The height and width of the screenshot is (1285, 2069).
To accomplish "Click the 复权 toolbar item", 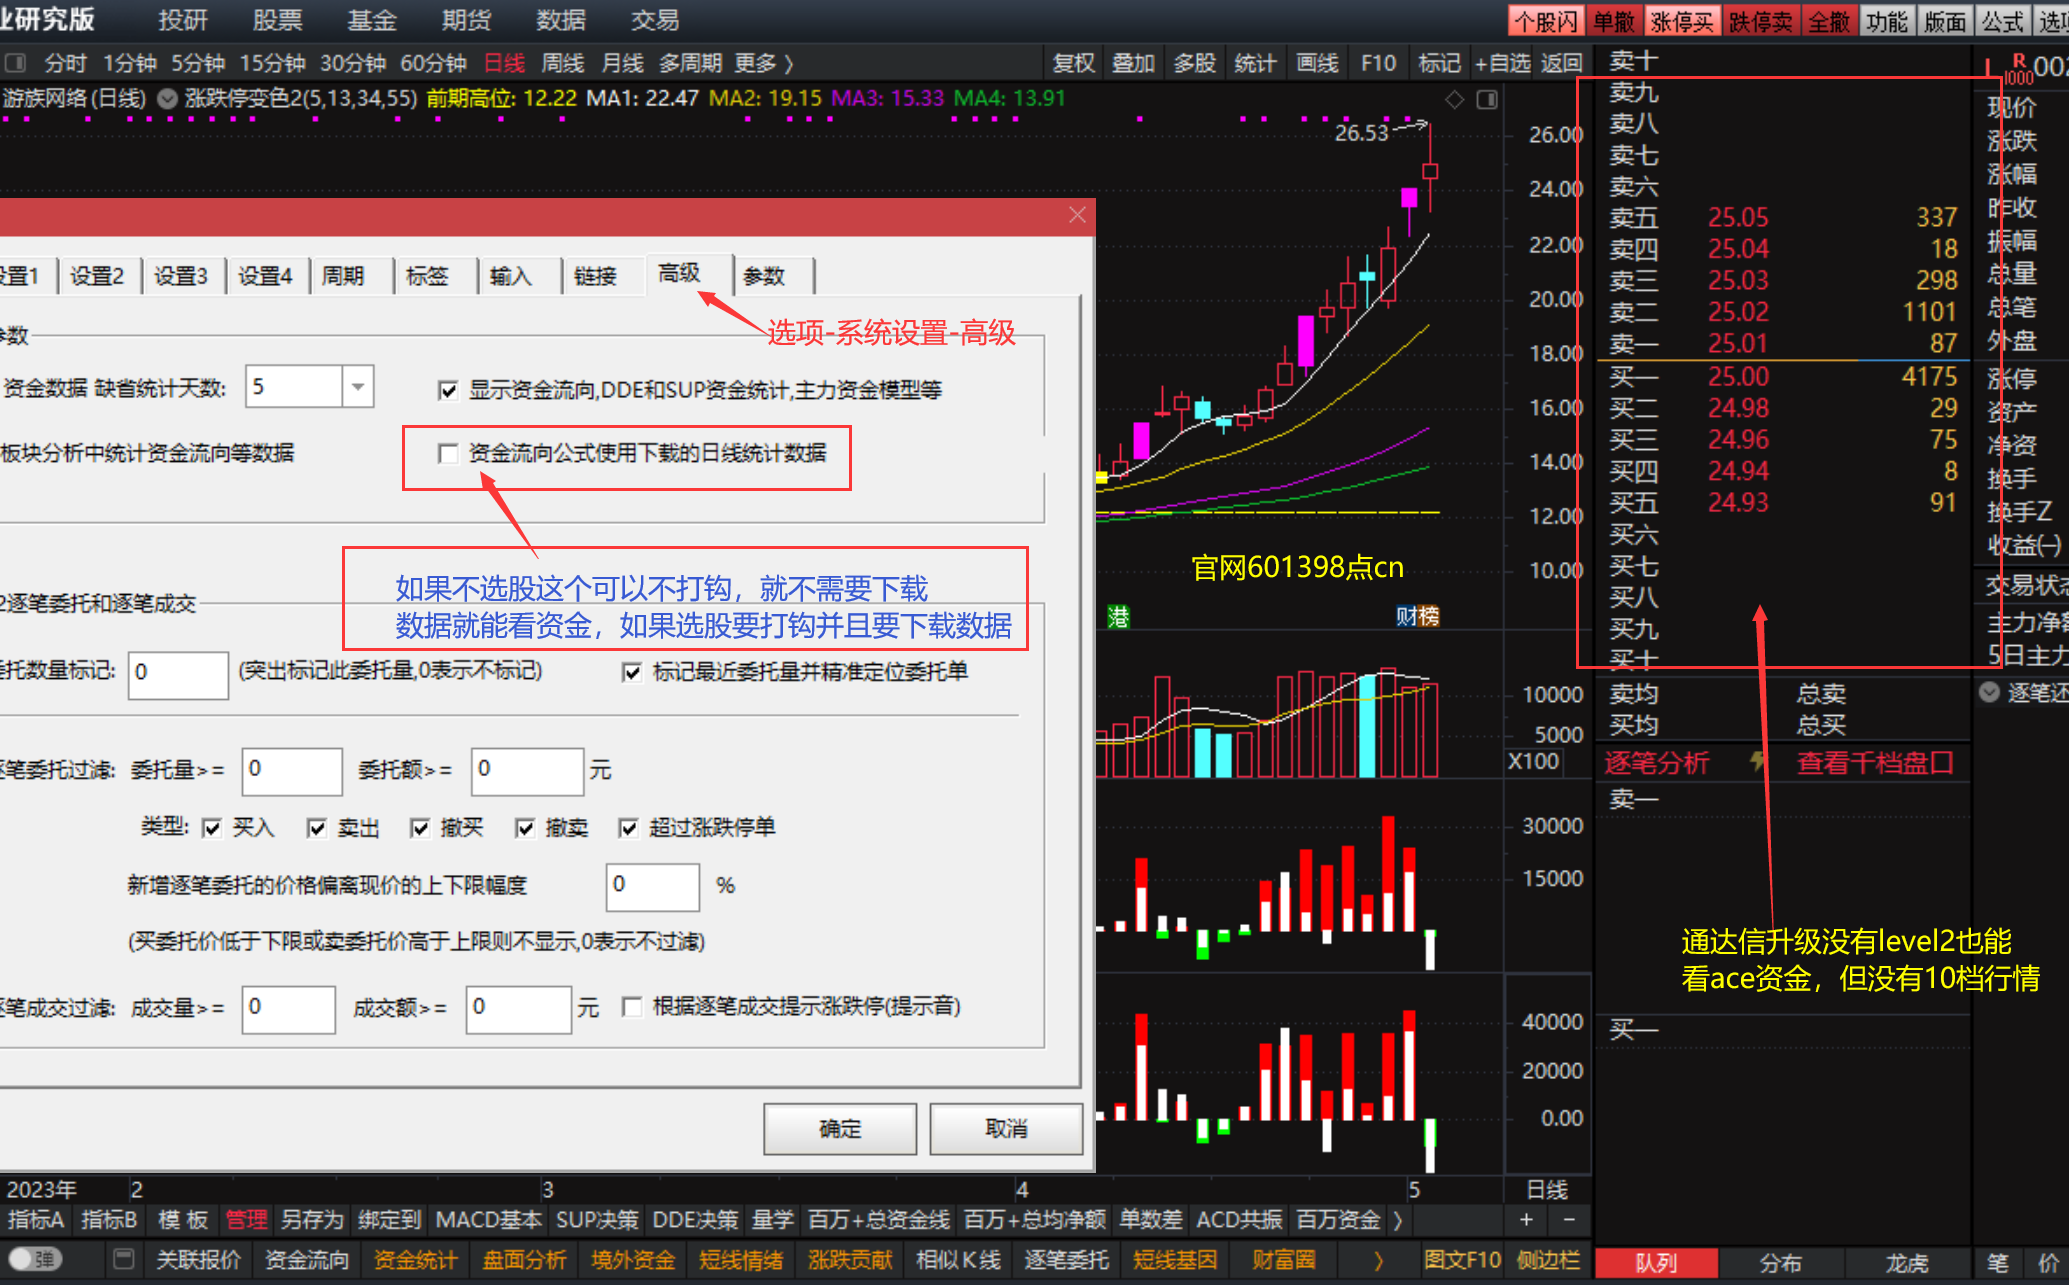I will pyautogui.click(x=1074, y=63).
